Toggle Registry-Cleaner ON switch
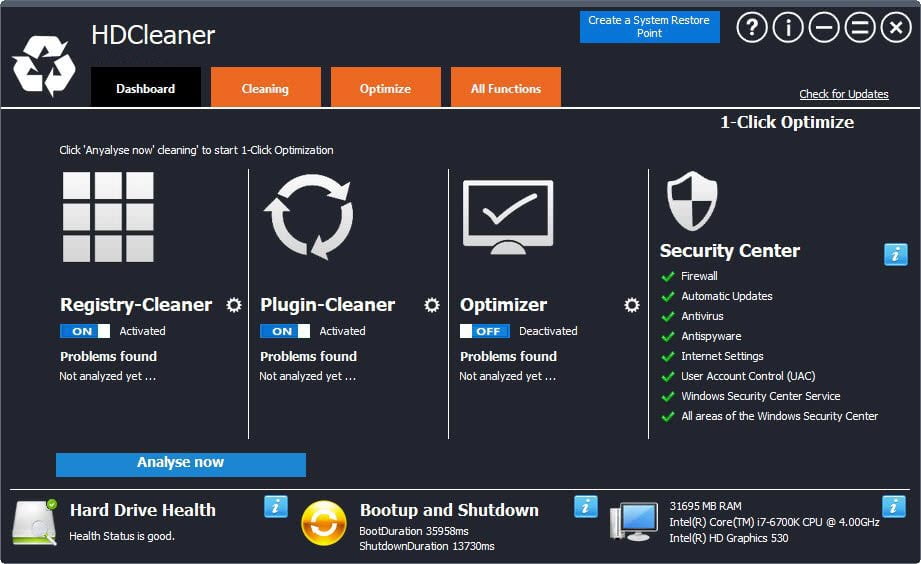The width and height of the screenshot is (921, 564). coord(85,331)
